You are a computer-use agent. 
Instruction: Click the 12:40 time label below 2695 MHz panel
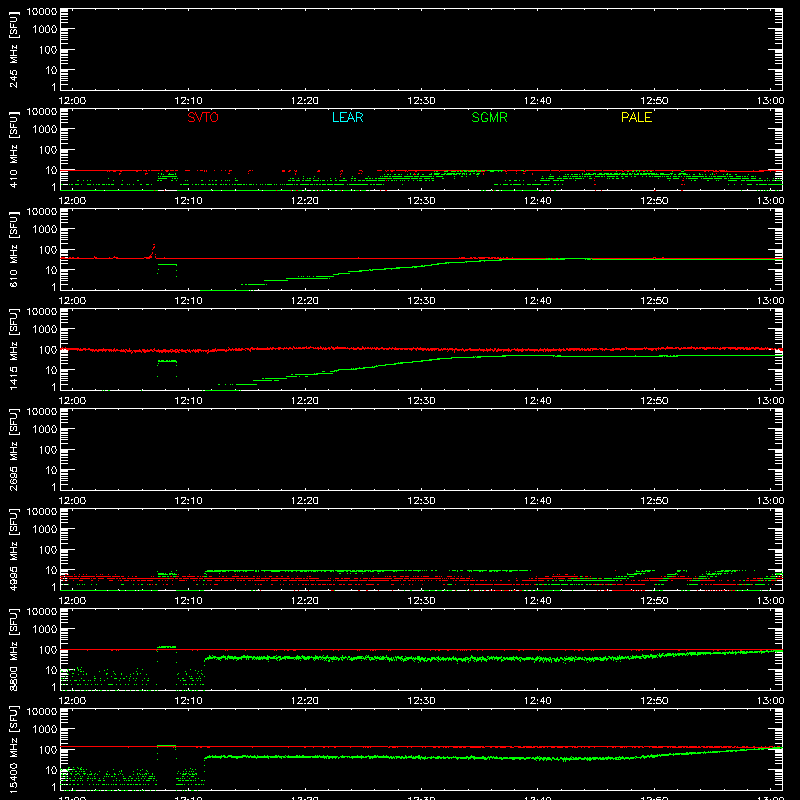(x=538, y=501)
